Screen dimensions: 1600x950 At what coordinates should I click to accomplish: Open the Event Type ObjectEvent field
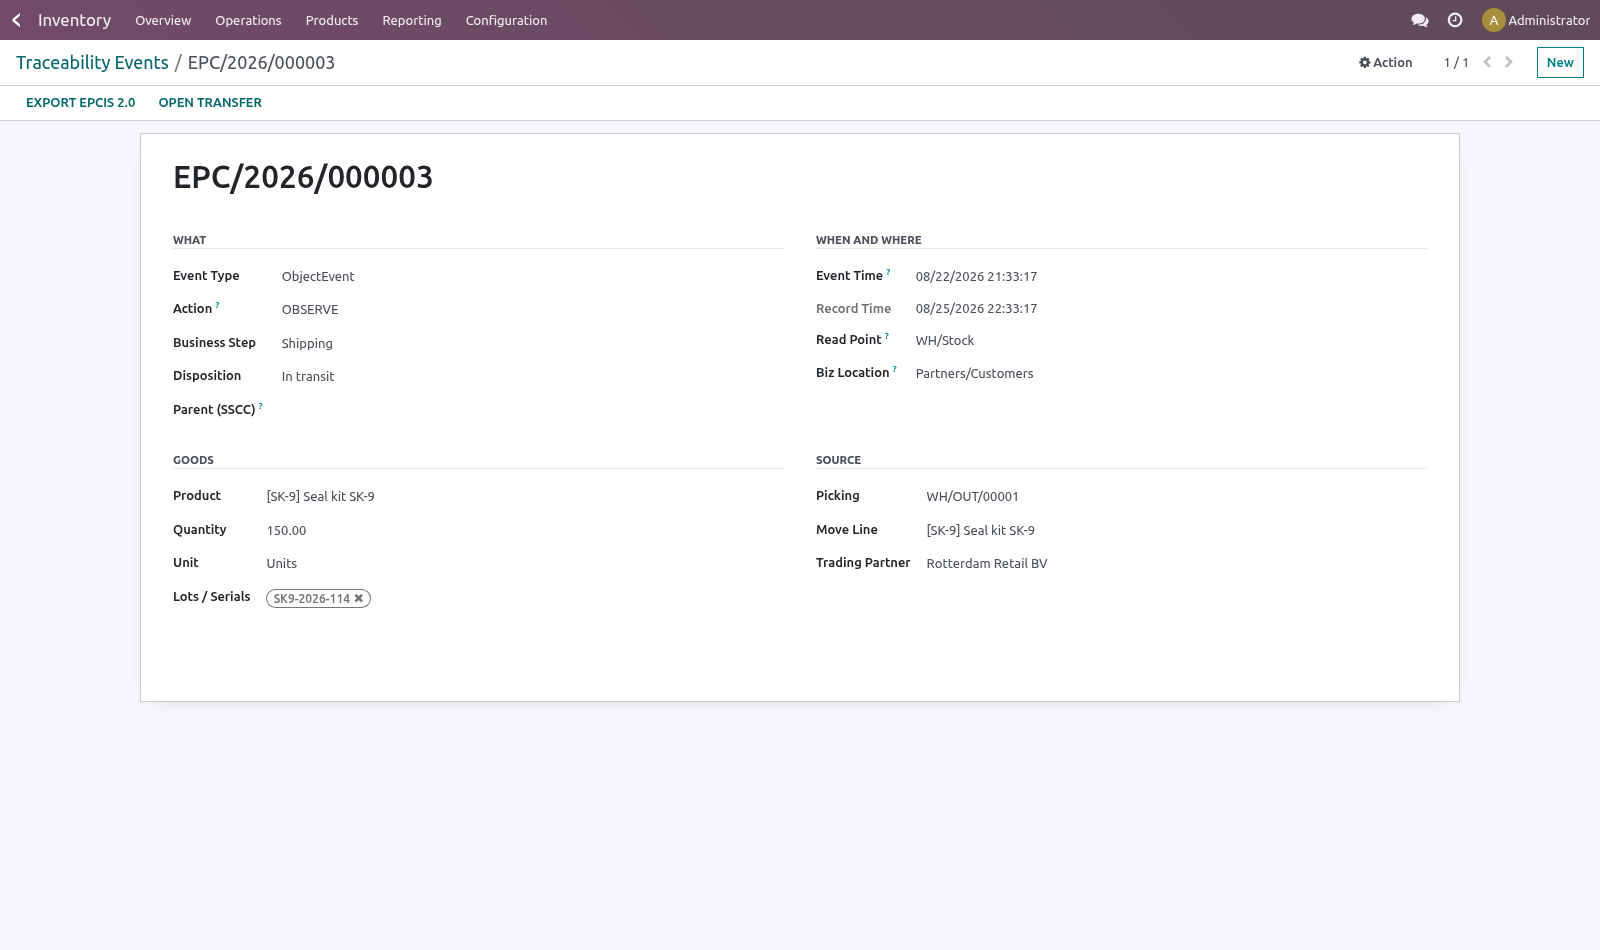pyautogui.click(x=532, y=276)
